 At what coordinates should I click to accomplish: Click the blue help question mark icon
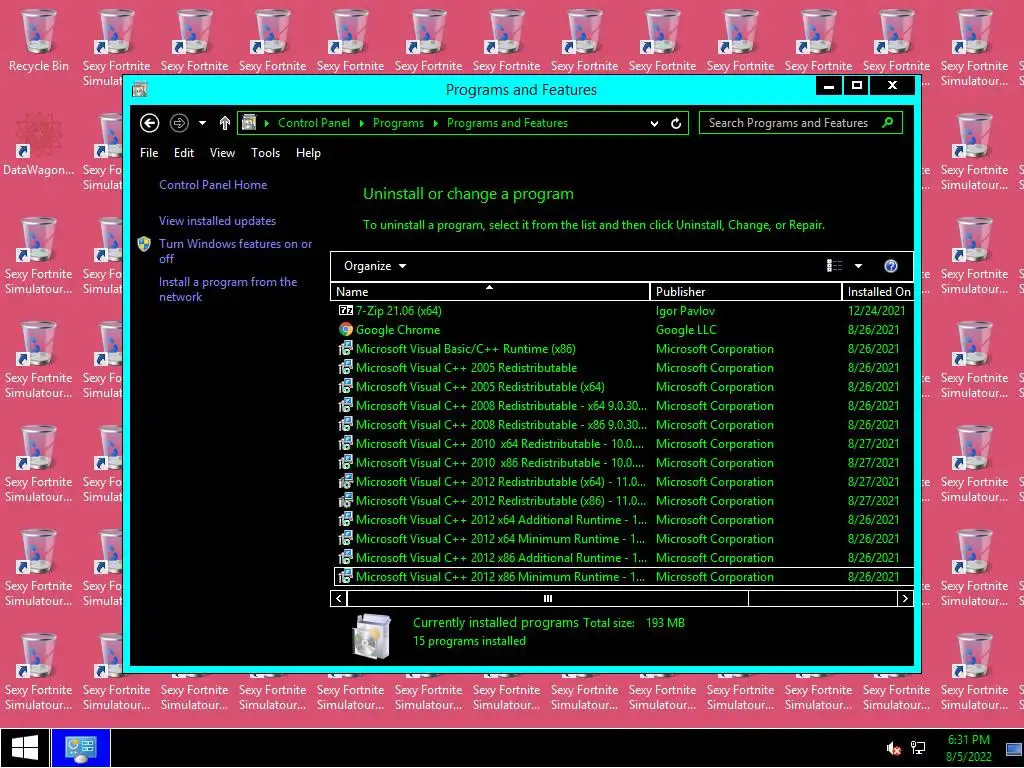click(891, 266)
